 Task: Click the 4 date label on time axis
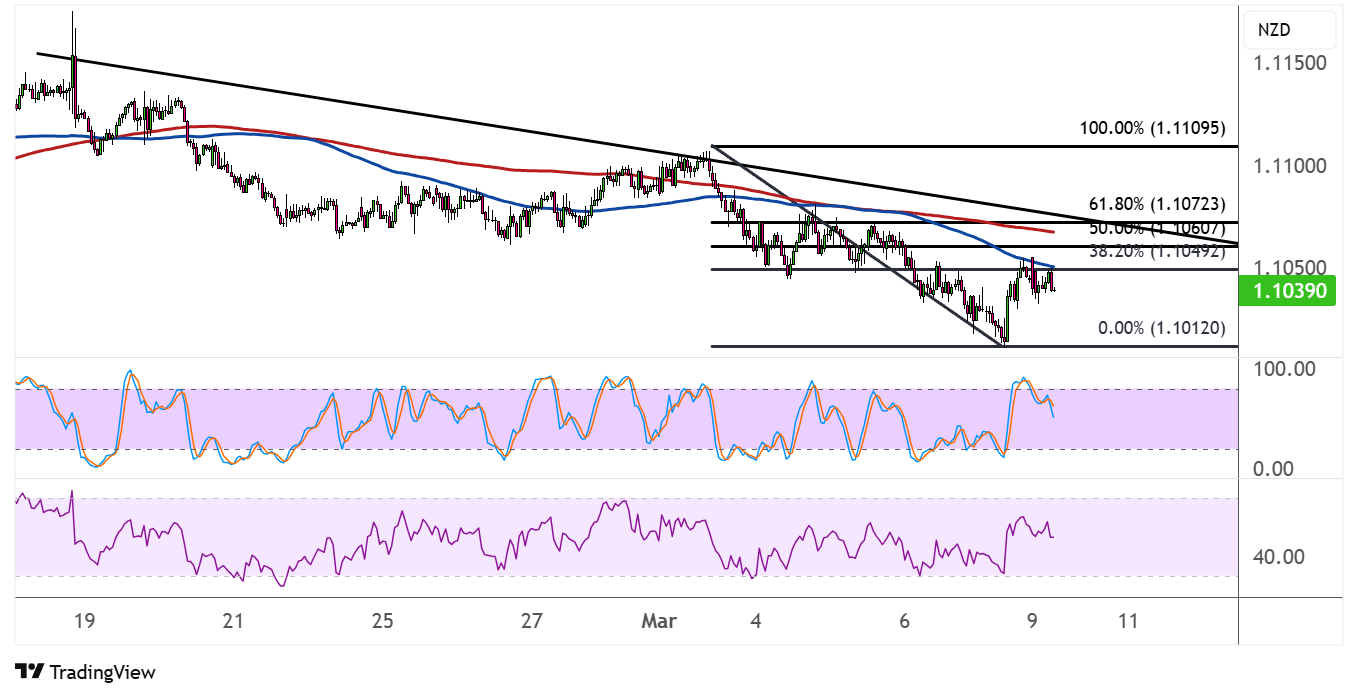(756, 621)
